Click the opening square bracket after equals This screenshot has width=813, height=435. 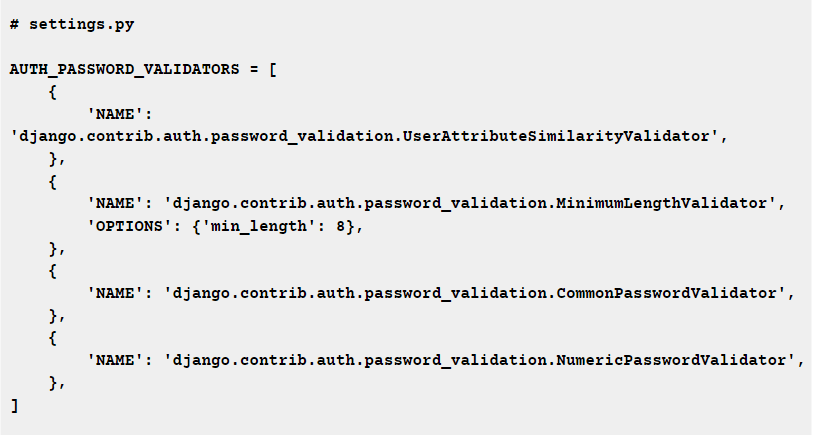tap(273, 69)
